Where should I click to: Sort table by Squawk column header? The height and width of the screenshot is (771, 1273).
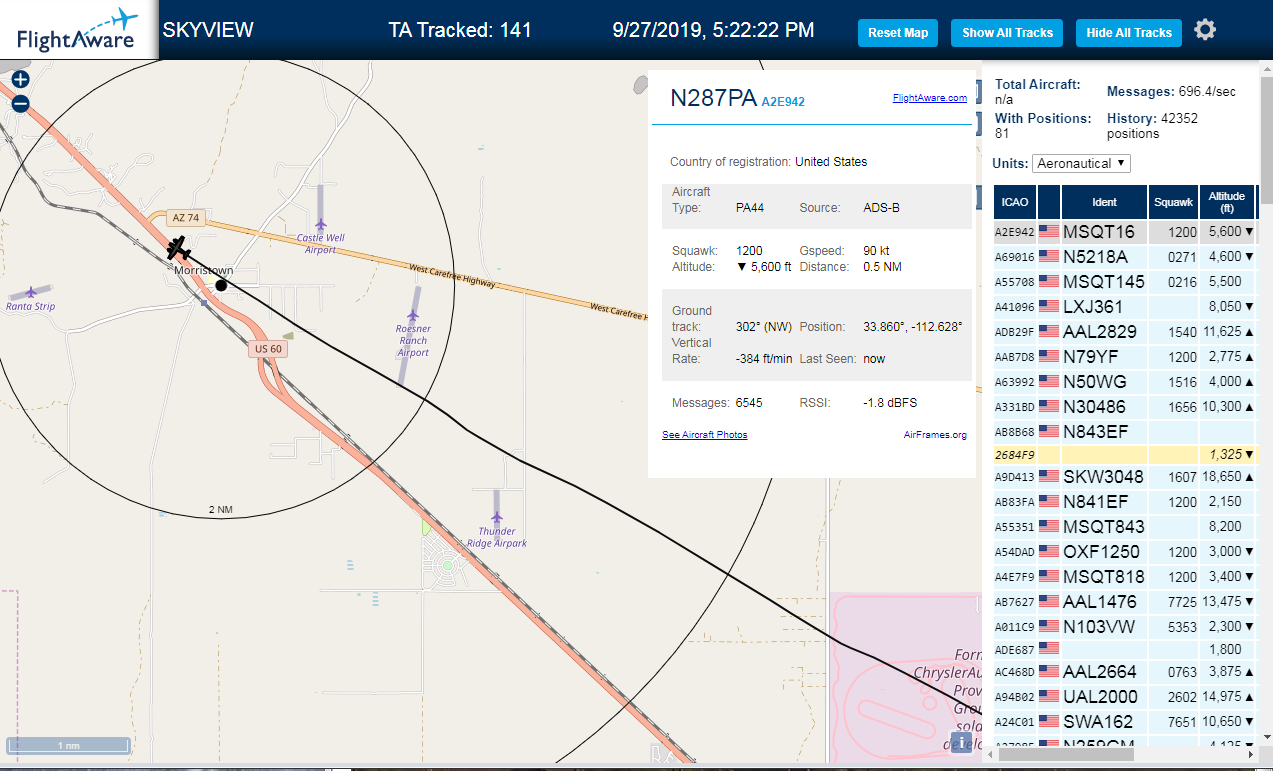[x=1173, y=202]
